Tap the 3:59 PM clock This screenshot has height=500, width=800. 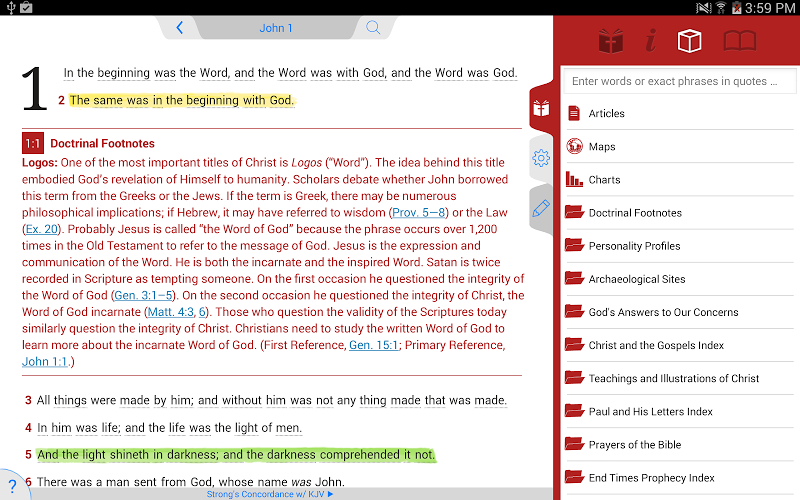click(x=769, y=8)
